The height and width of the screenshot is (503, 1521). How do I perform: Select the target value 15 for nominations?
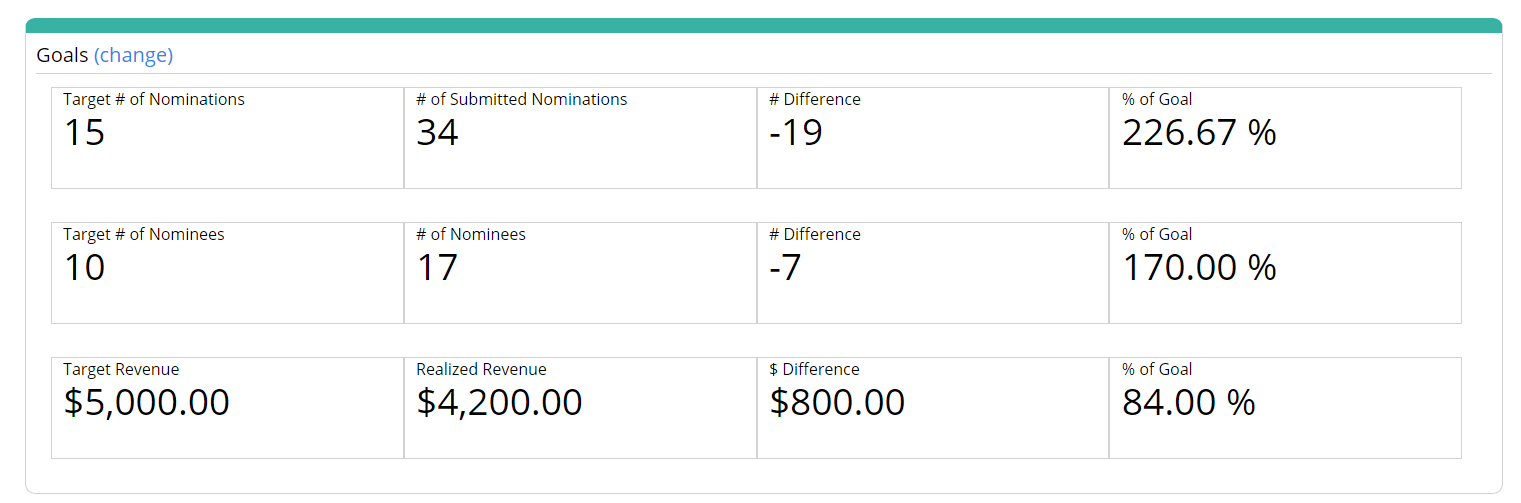(85, 133)
